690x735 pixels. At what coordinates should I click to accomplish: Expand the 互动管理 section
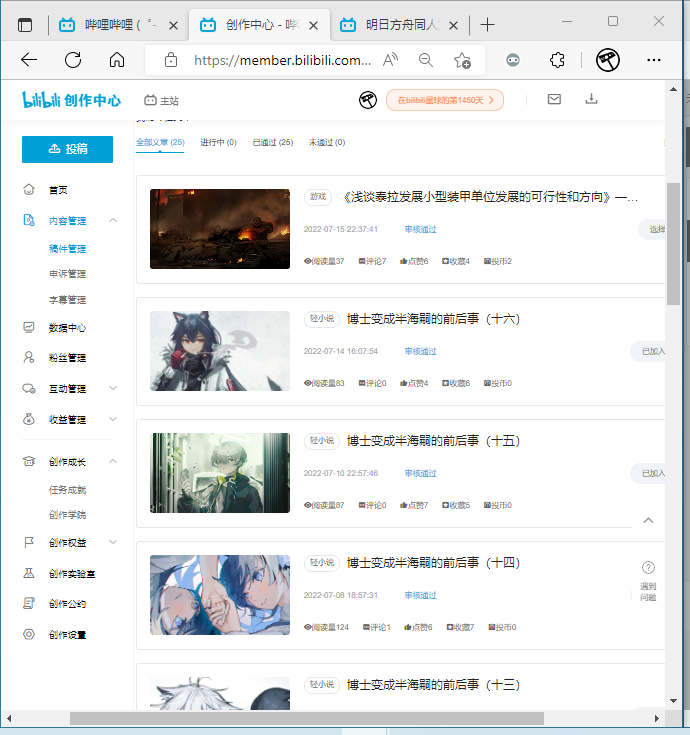(x=113, y=388)
